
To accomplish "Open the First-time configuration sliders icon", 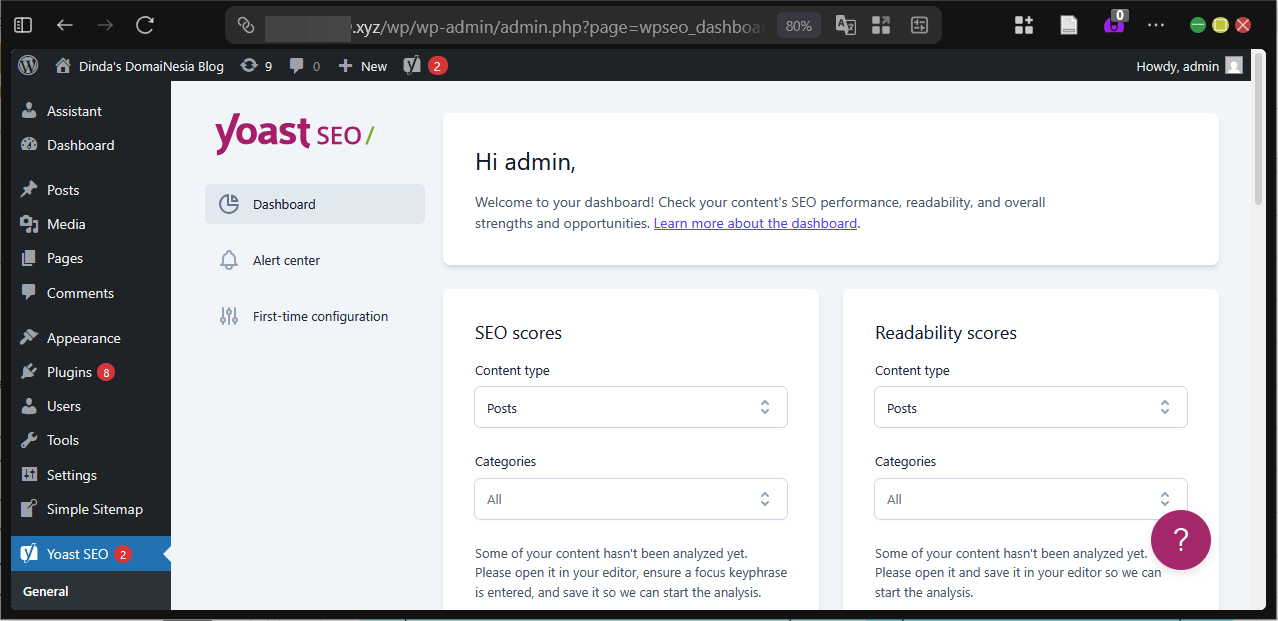I will pos(228,315).
